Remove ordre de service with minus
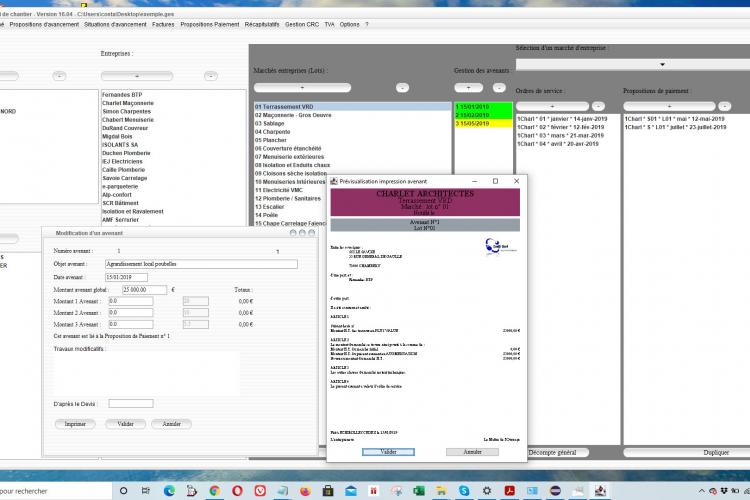750x500 pixels. tap(598, 106)
